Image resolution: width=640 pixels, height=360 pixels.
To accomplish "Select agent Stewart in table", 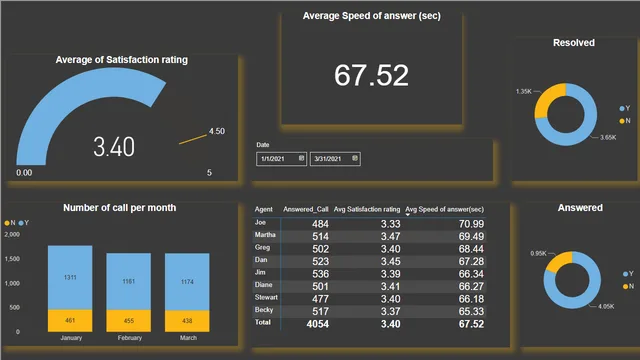I will click(x=266, y=297).
